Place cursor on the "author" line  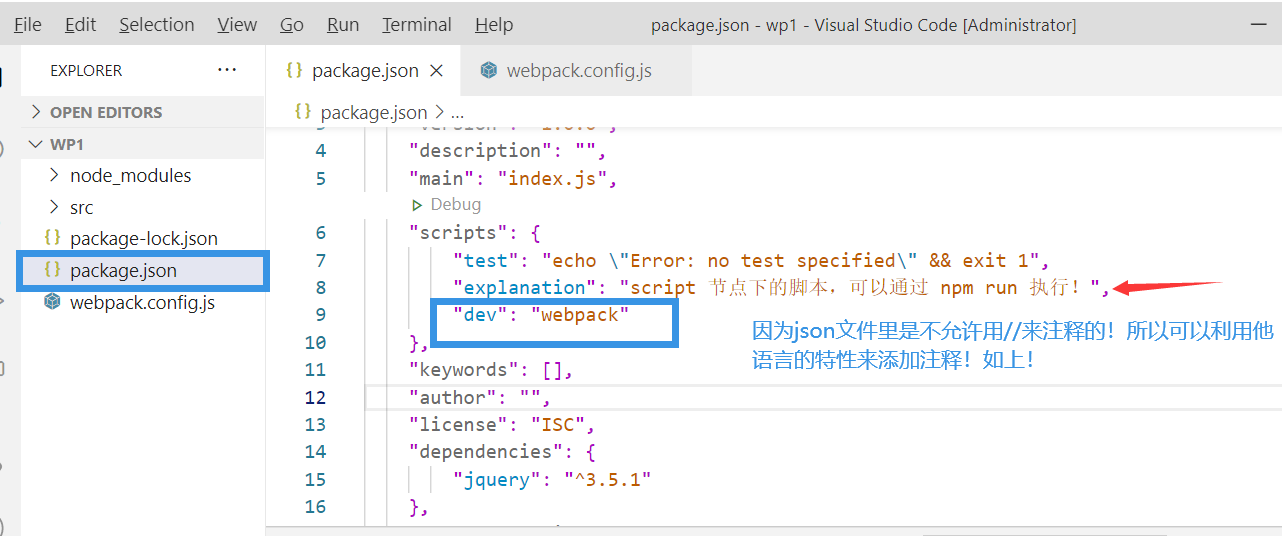(823, 397)
